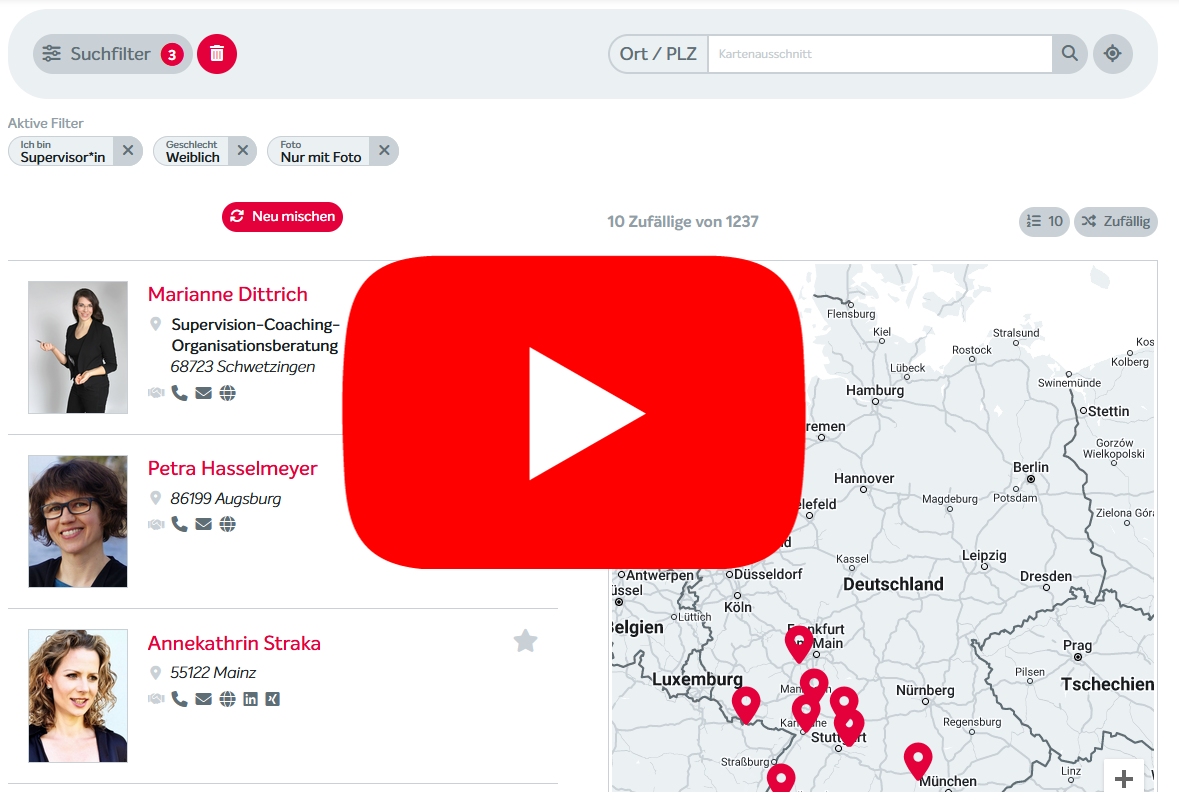Viewport: 1179px width, 792px height.
Task: Open Marianne Dittrich's profile name link
Action: click(228, 294)
